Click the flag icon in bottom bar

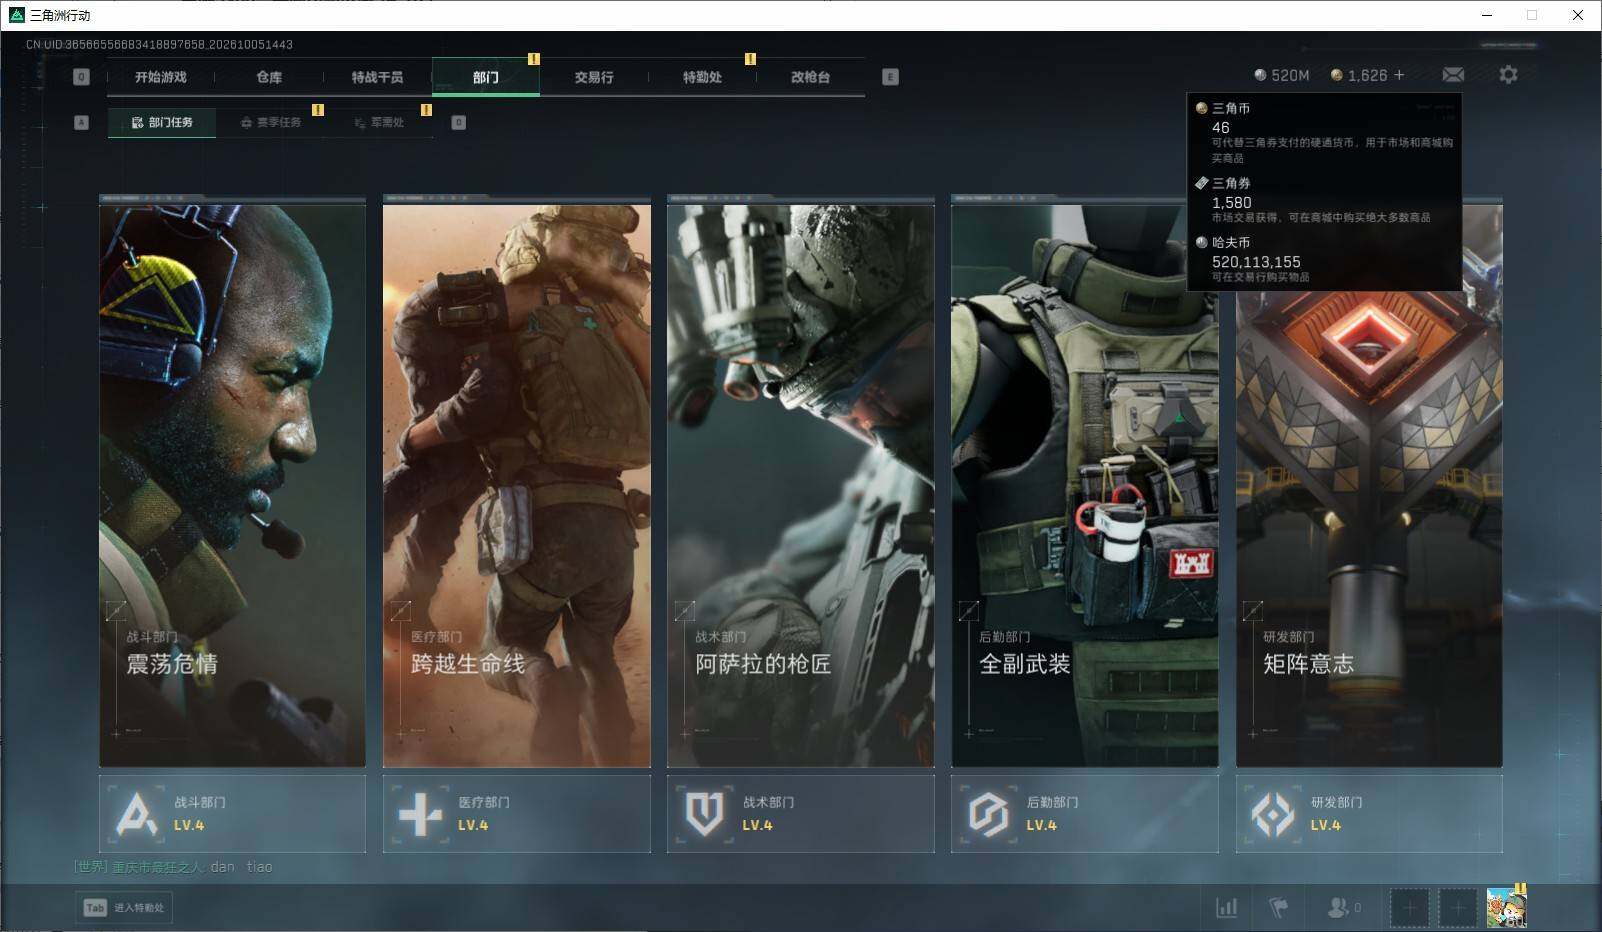(x=1278, y=908)
